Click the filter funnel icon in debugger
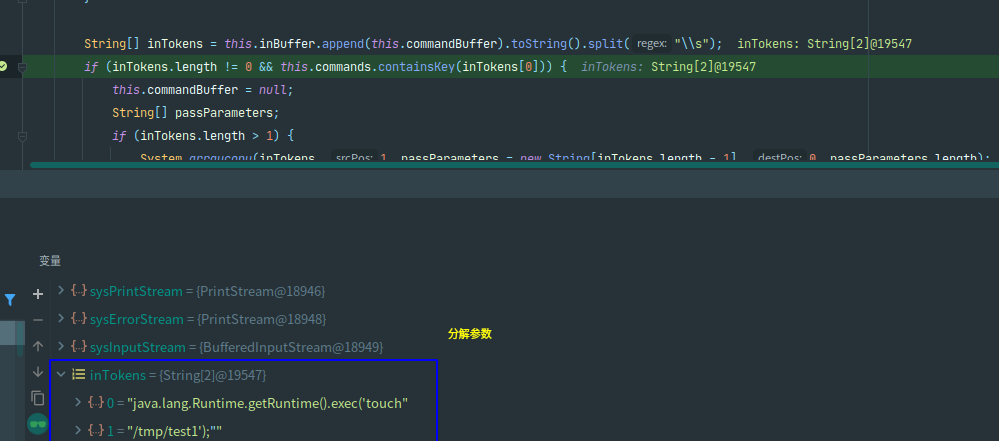Viewport: 999px width, 441px height. tap(10, 299)
